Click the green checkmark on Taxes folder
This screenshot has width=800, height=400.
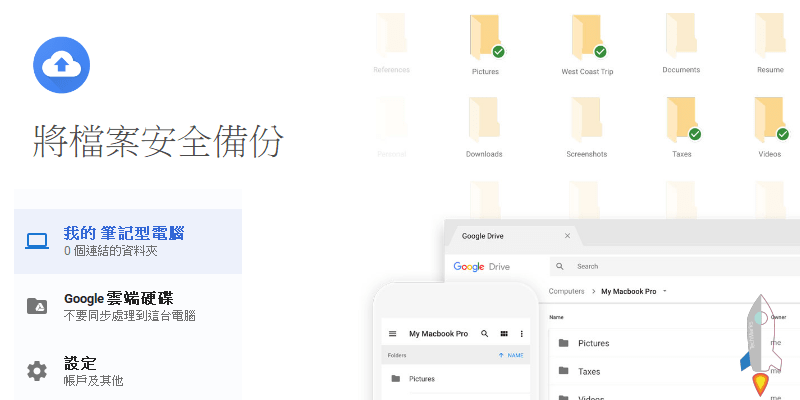click(x=695, y=134)
